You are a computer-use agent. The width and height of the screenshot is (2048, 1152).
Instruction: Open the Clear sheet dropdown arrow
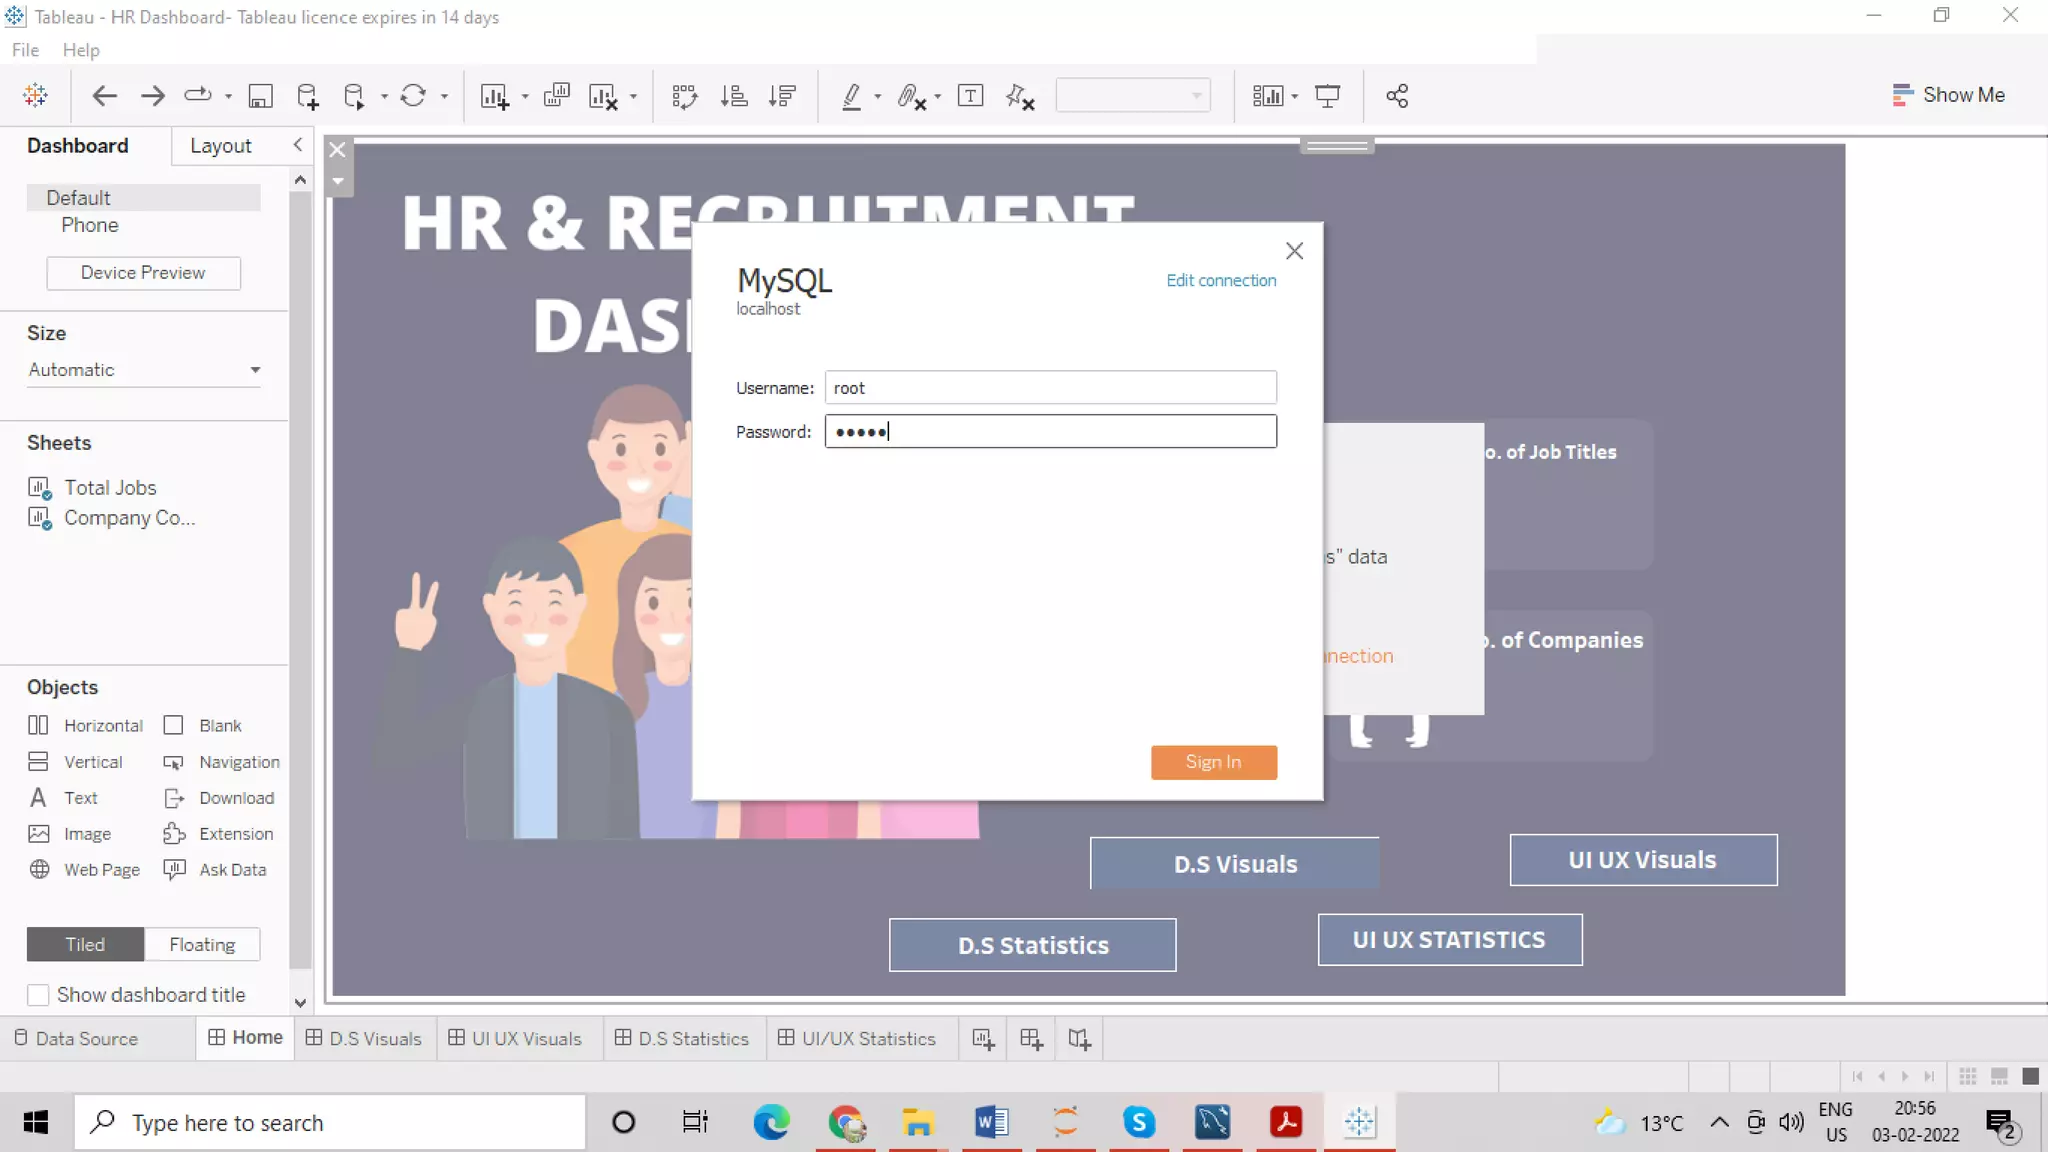click(x=633, y=96)
